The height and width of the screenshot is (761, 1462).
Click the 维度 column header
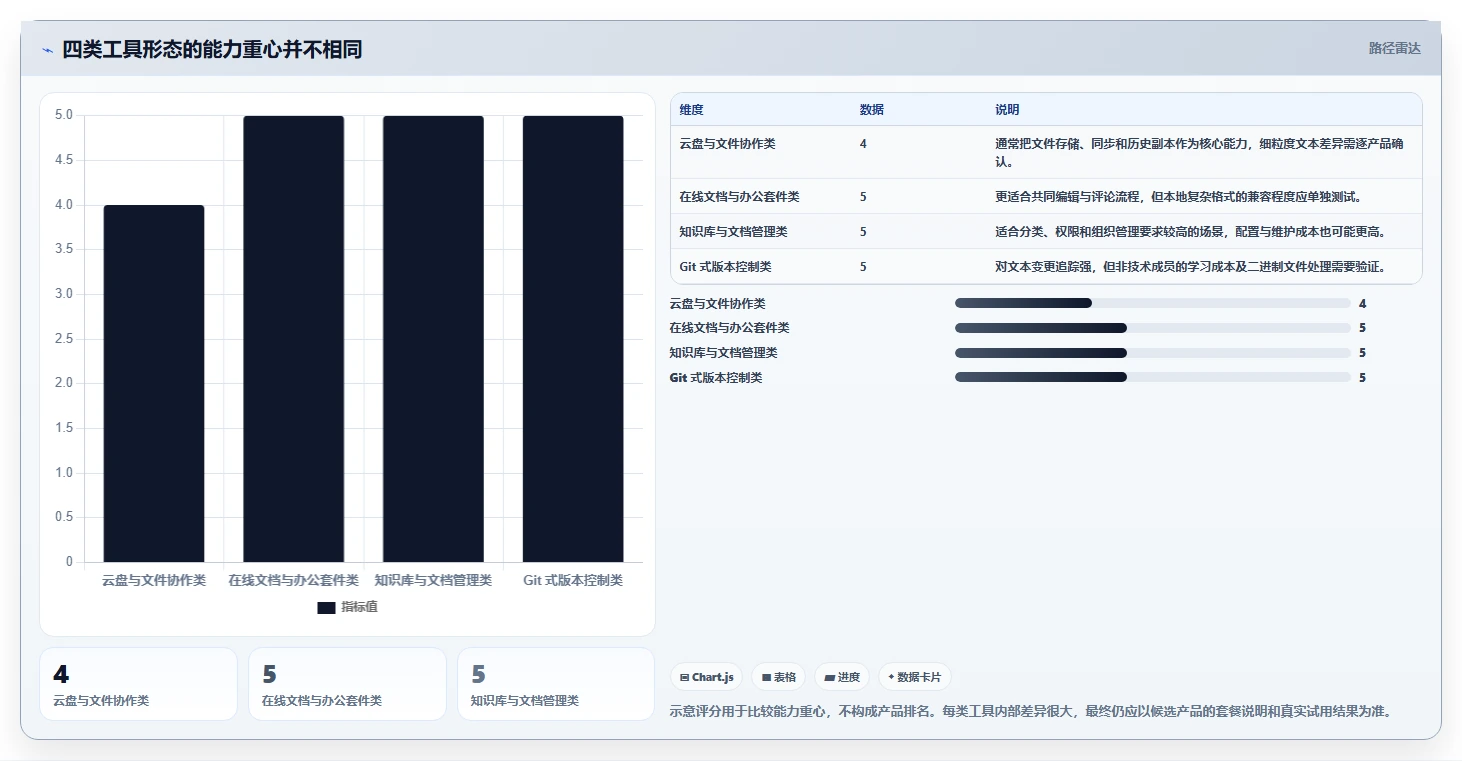[691, 110]
